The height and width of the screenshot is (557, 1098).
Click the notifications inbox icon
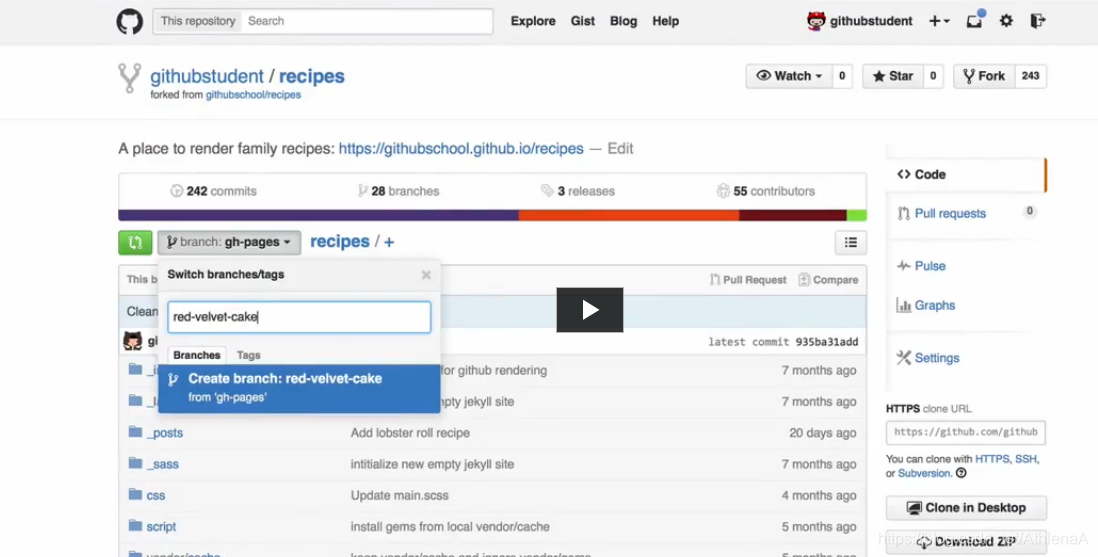[x=974, y=21]
